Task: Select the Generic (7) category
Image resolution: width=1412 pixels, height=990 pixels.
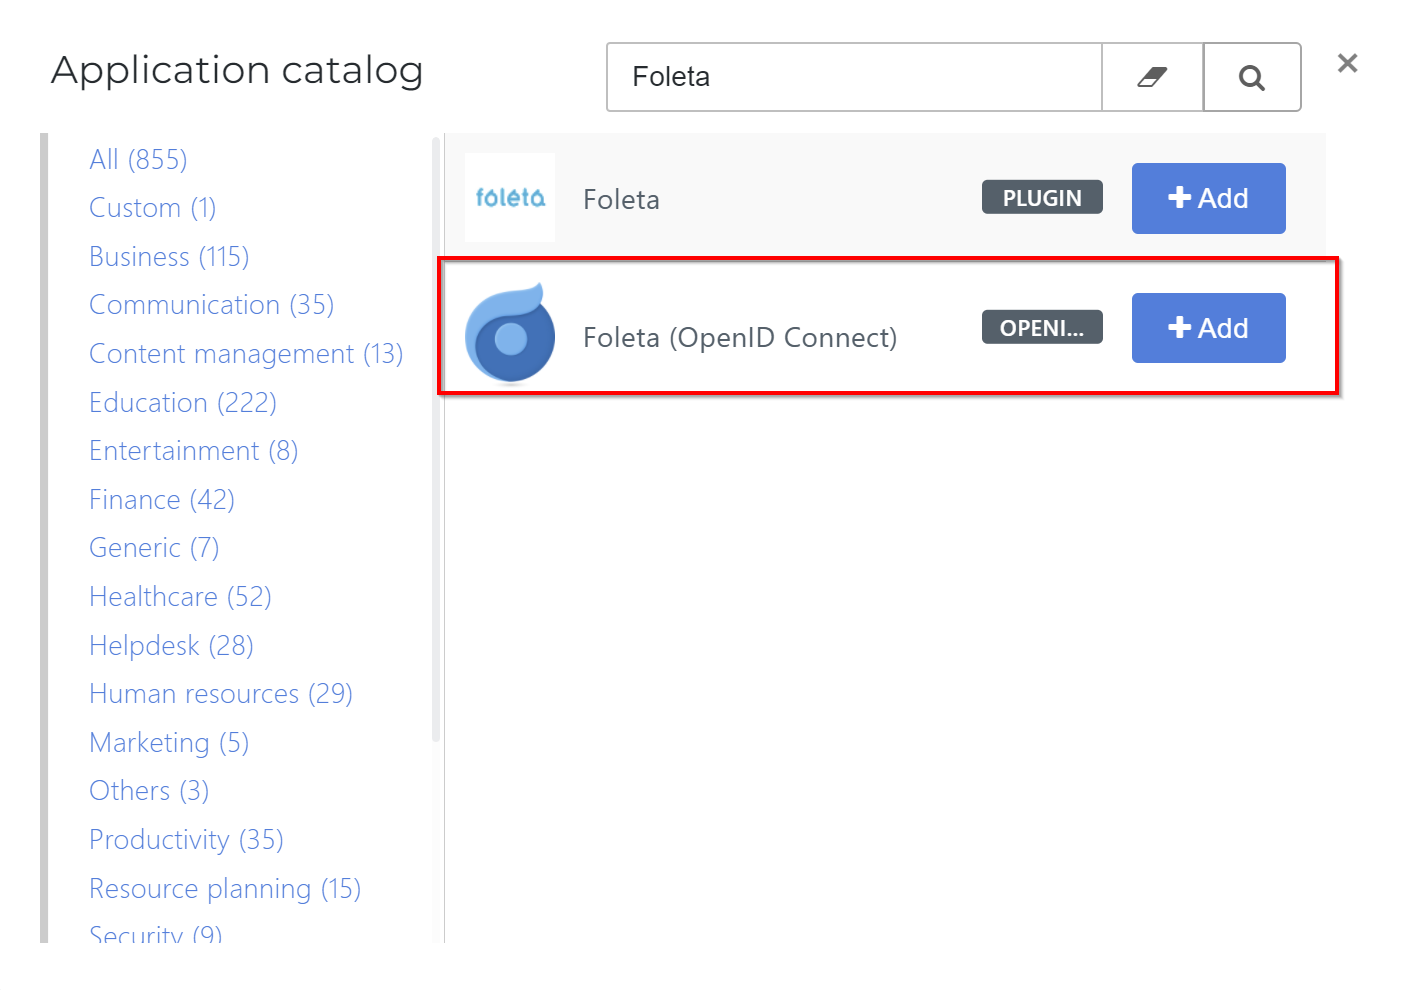Action: pos(154,548)
